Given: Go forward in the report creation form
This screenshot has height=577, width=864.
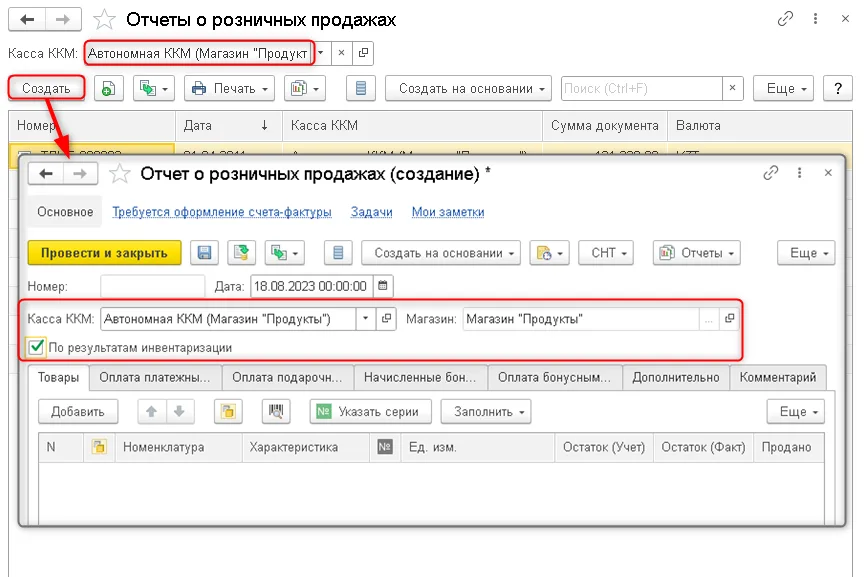Looking at the screenshot, I should pyautogui.click(x=80, y=174).
